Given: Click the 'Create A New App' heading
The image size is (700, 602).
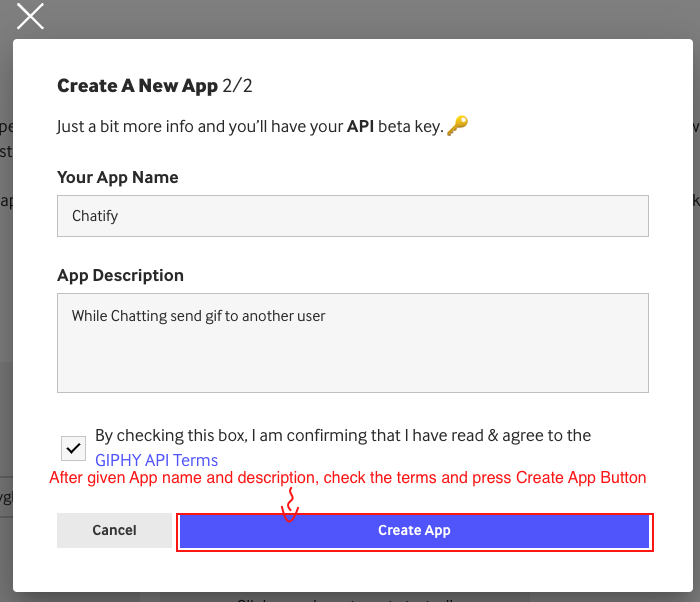Looking at the screenshot, I should (137, 86).
